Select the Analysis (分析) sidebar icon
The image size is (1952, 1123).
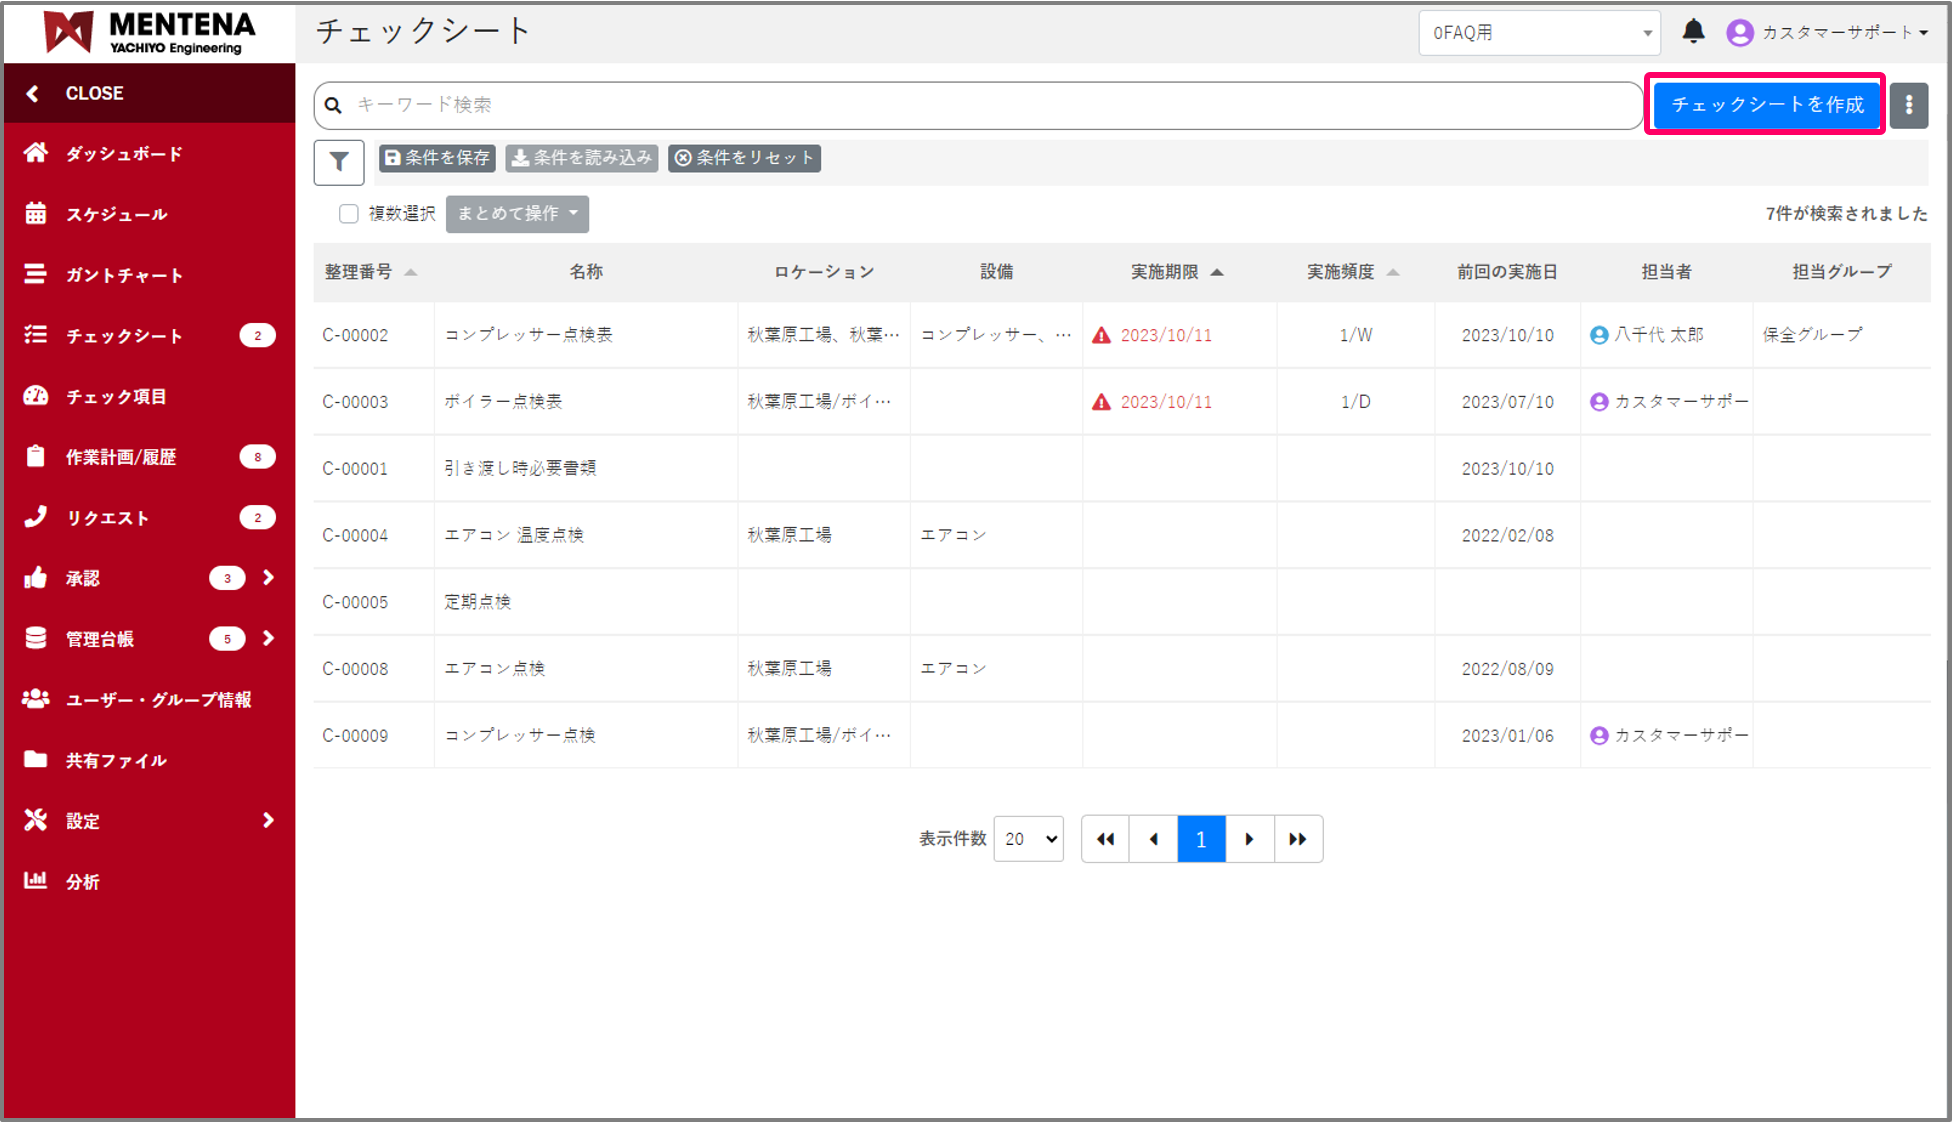click(x=82, y=881)
